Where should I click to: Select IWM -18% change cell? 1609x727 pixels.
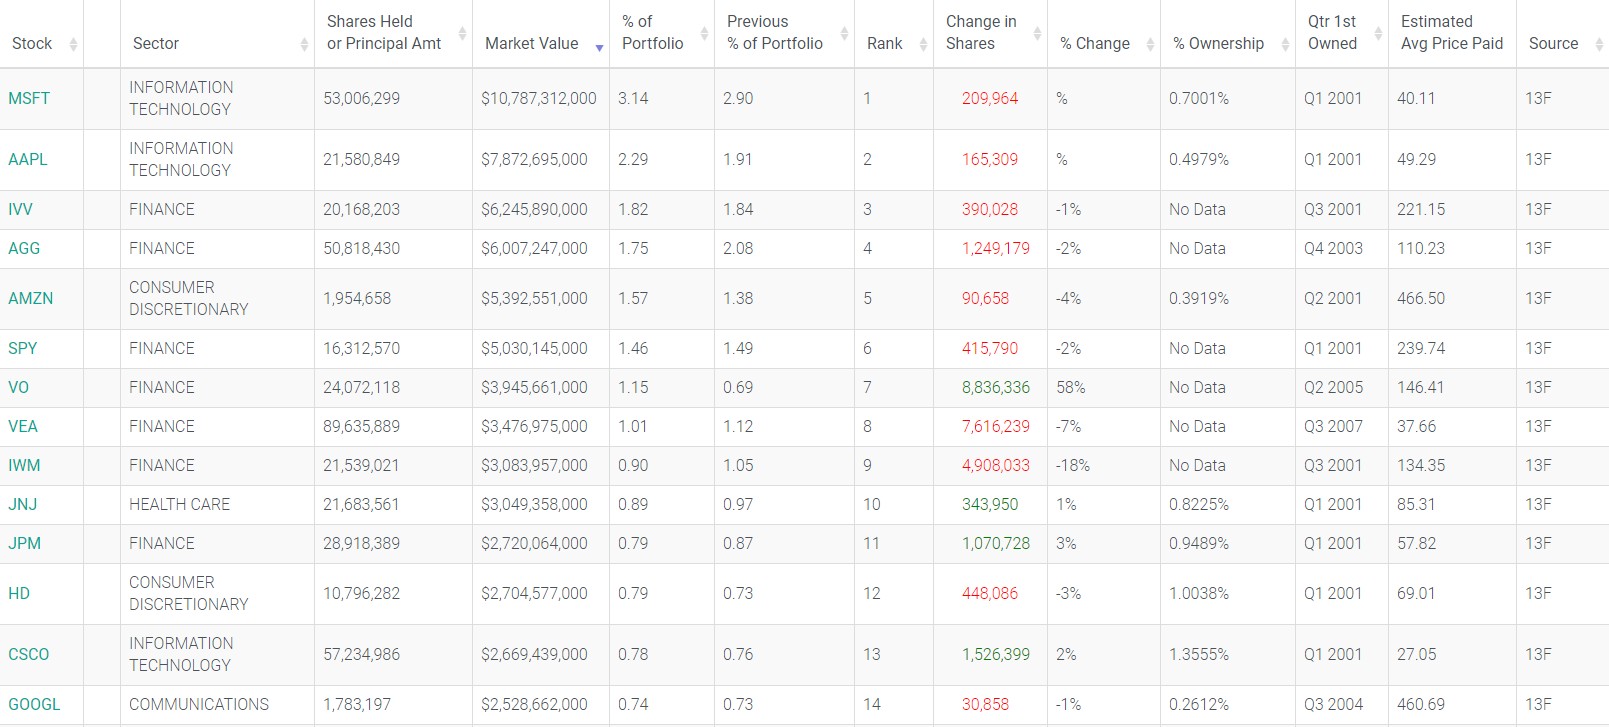click(1073, 466)
